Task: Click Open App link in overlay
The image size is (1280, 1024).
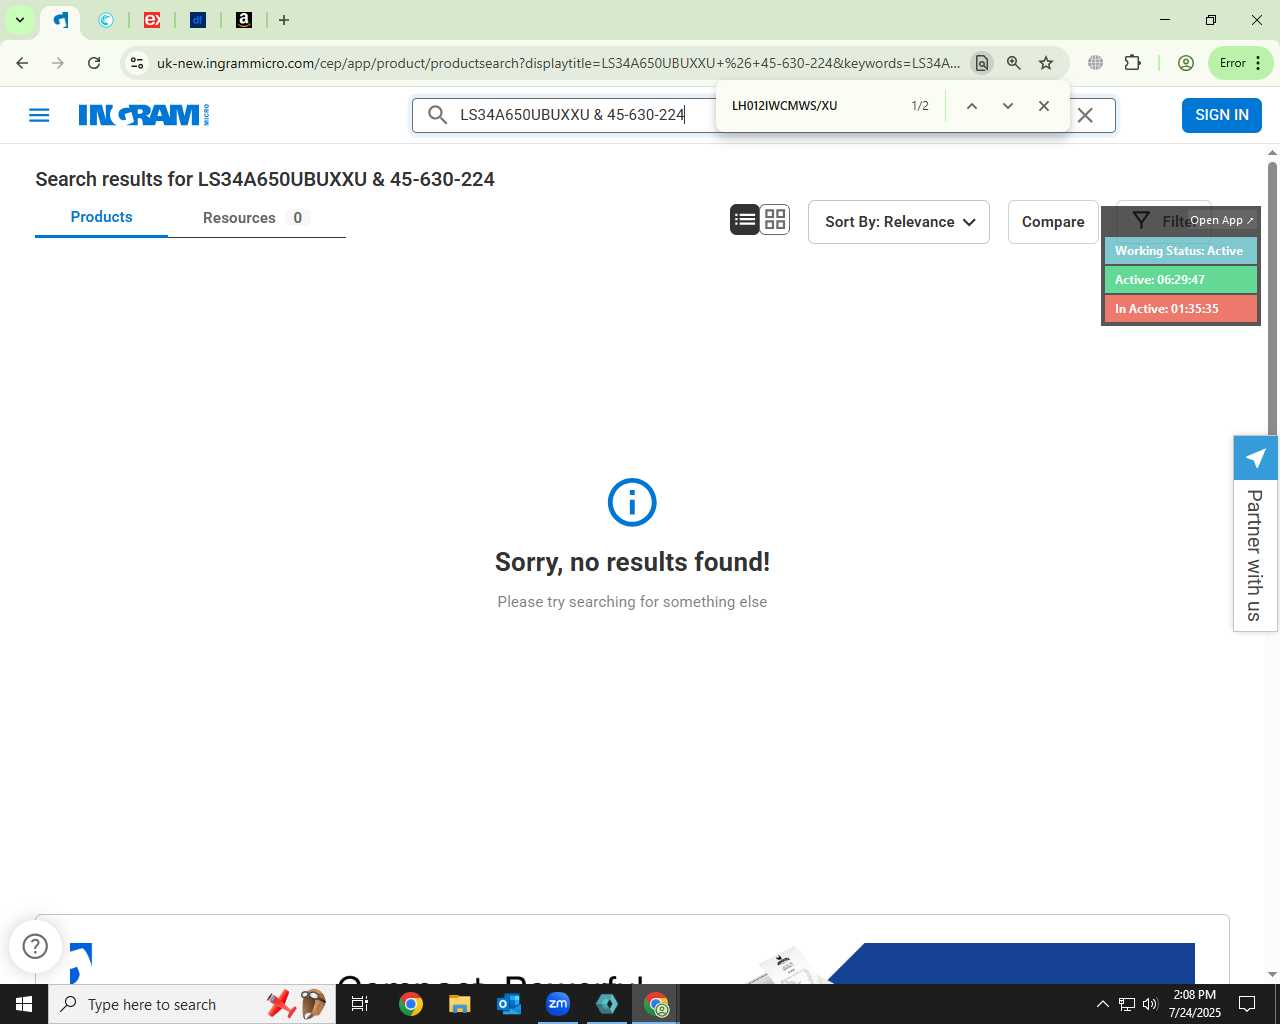Action: click(x=1221, y=220)
